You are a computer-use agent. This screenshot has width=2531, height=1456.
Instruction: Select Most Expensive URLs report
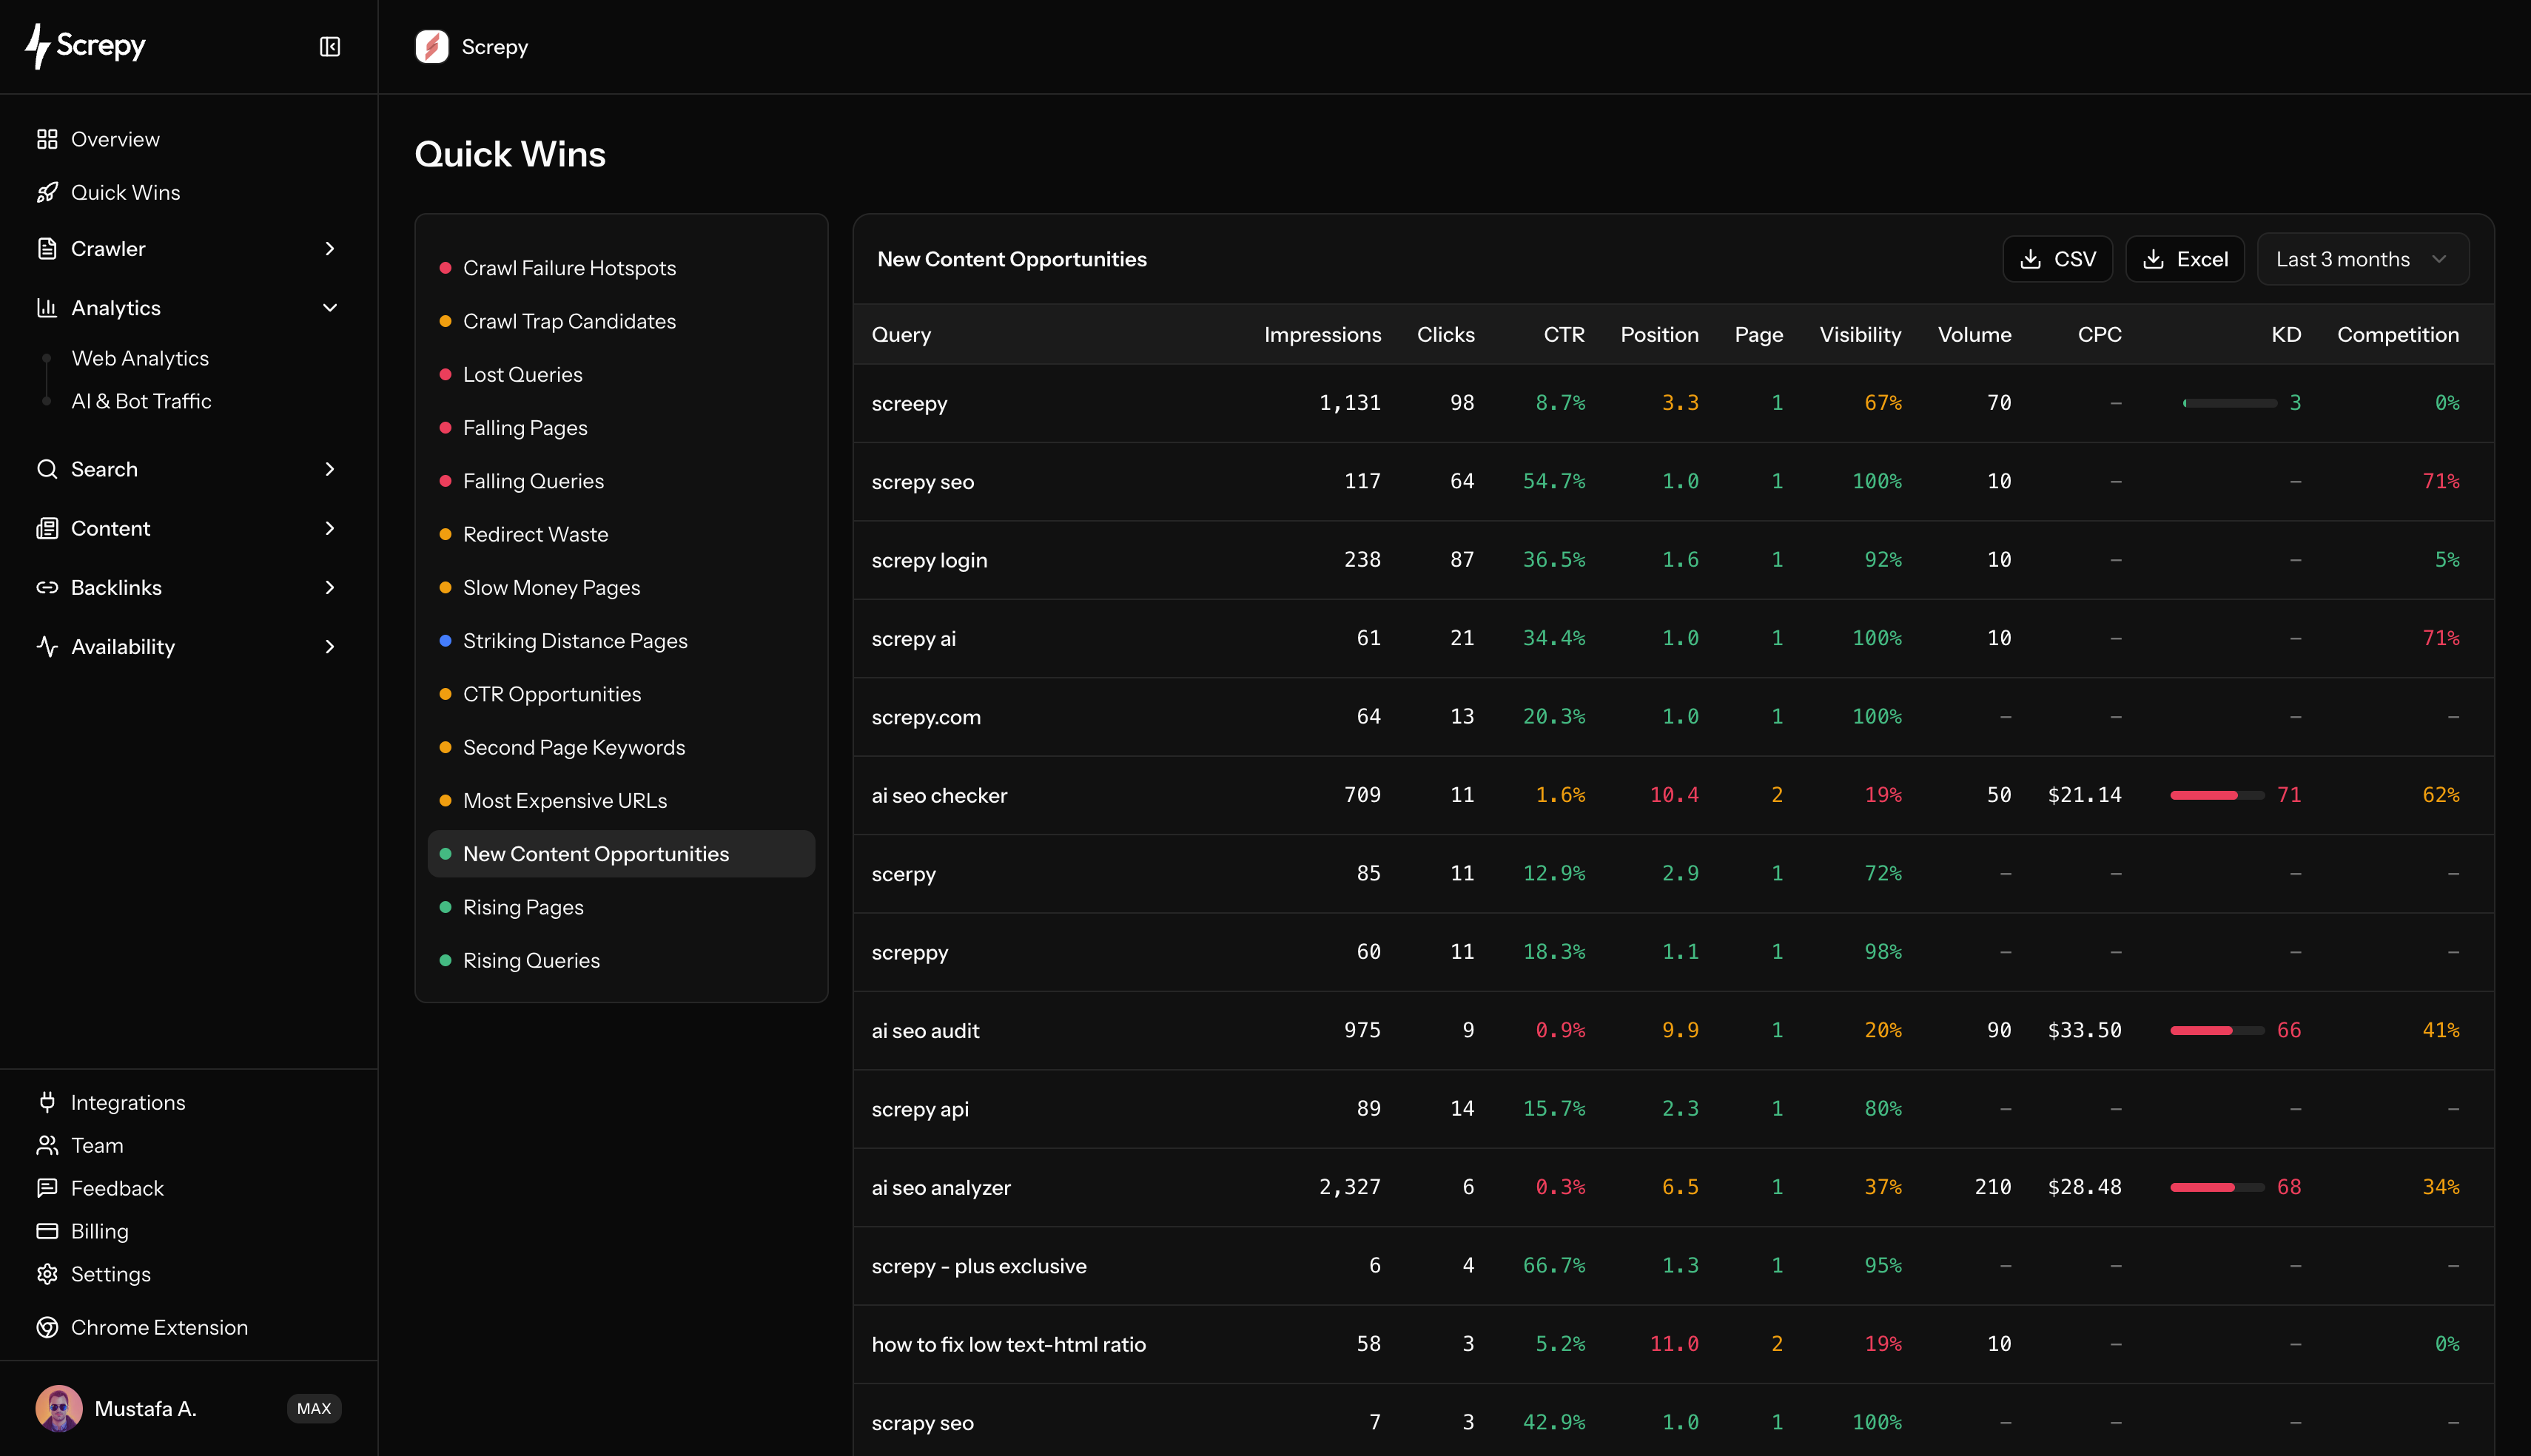(621, 800)
